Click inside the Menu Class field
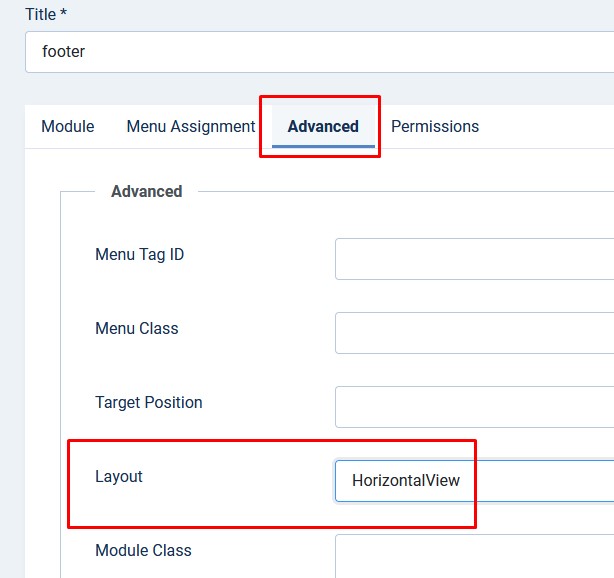The height and width of the screenshot is (578, 614). [x=475, y=333]
